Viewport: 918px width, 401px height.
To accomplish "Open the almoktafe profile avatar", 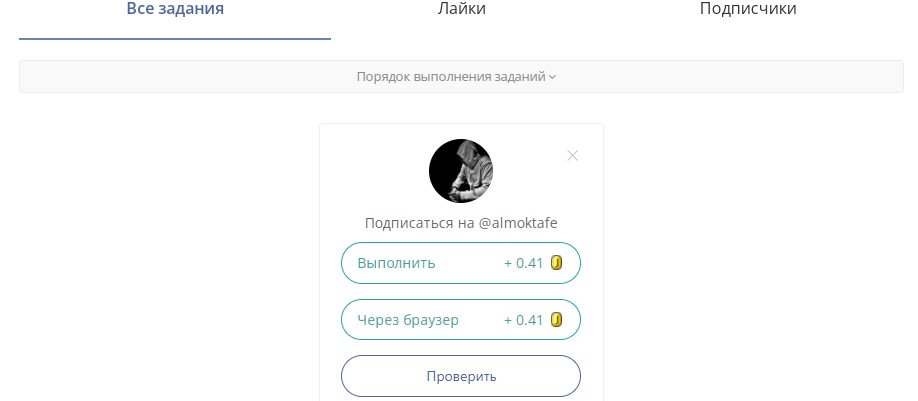I will [x=461, y=171].
